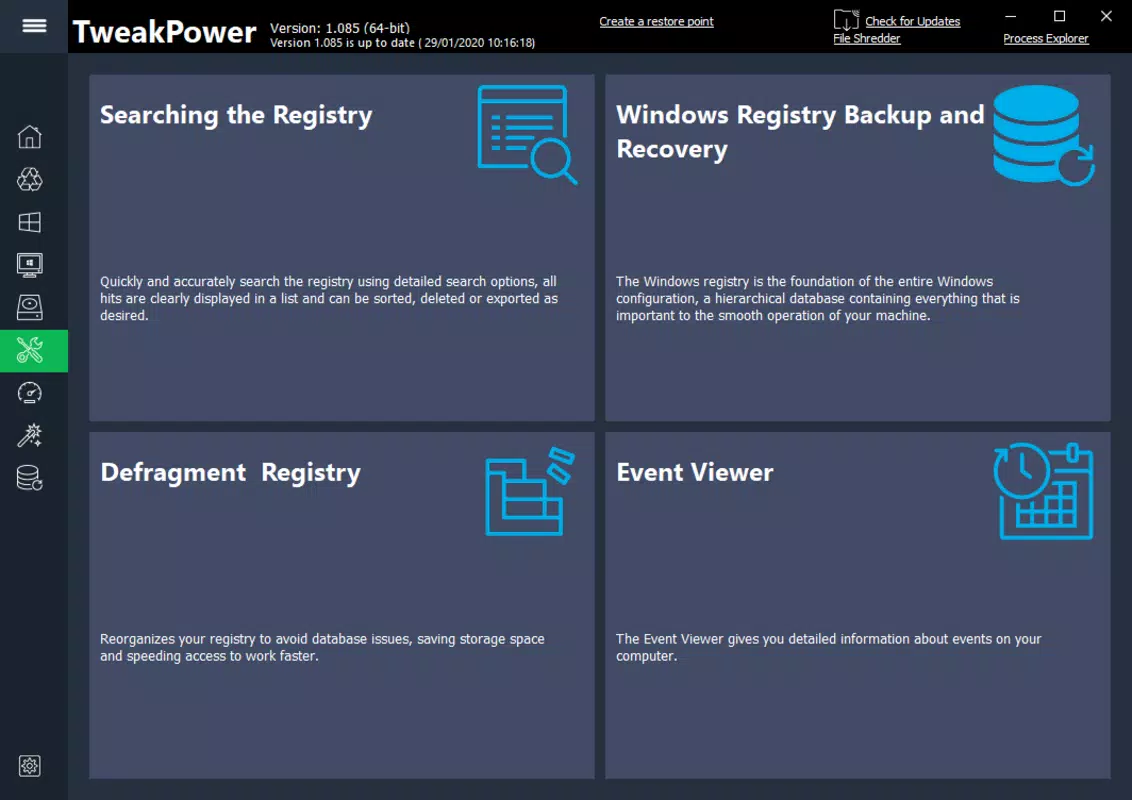The image size is (1132, 800).
Task: Open the computer monitor sidebar section
Action: tap(30, 265)
